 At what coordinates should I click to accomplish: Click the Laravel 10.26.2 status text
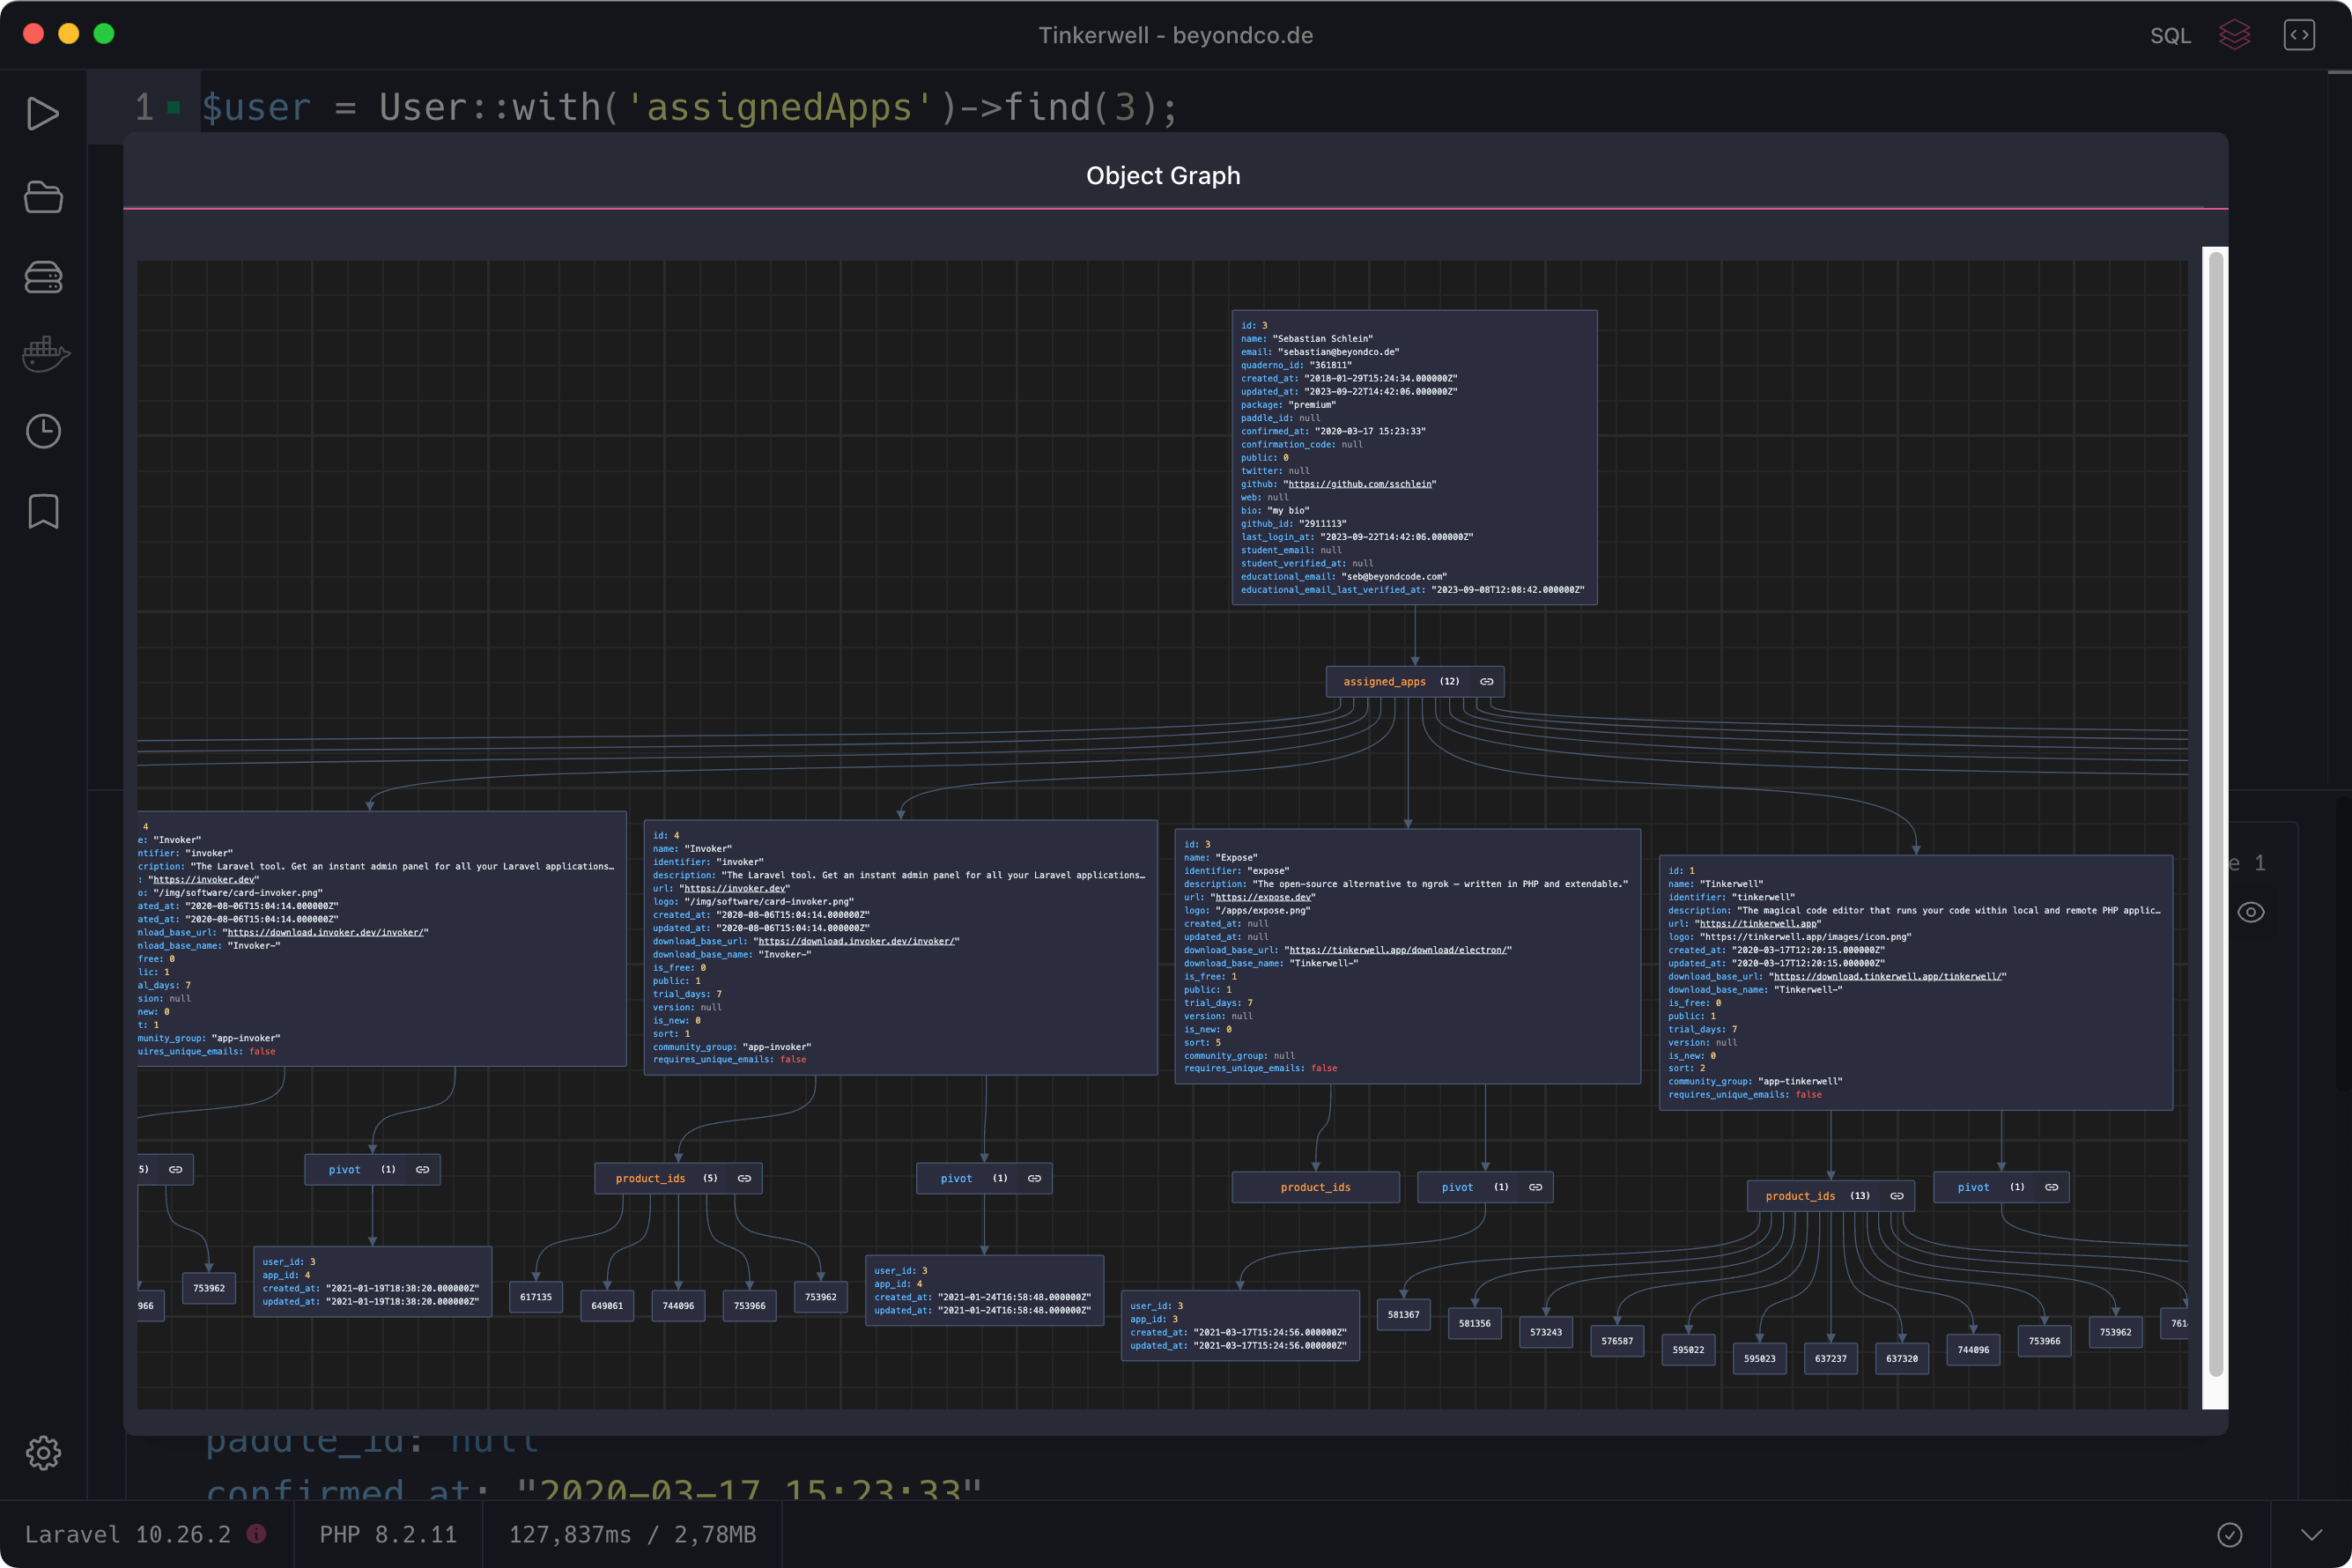click(127, 1534)
